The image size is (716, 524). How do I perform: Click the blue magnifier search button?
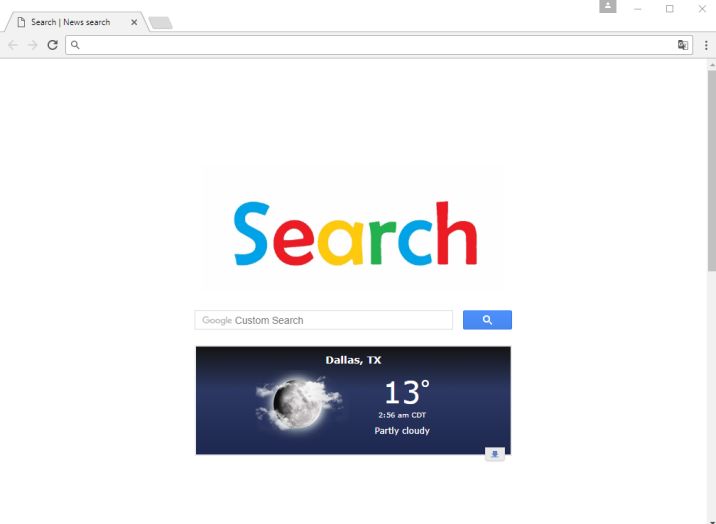point(487,320)
